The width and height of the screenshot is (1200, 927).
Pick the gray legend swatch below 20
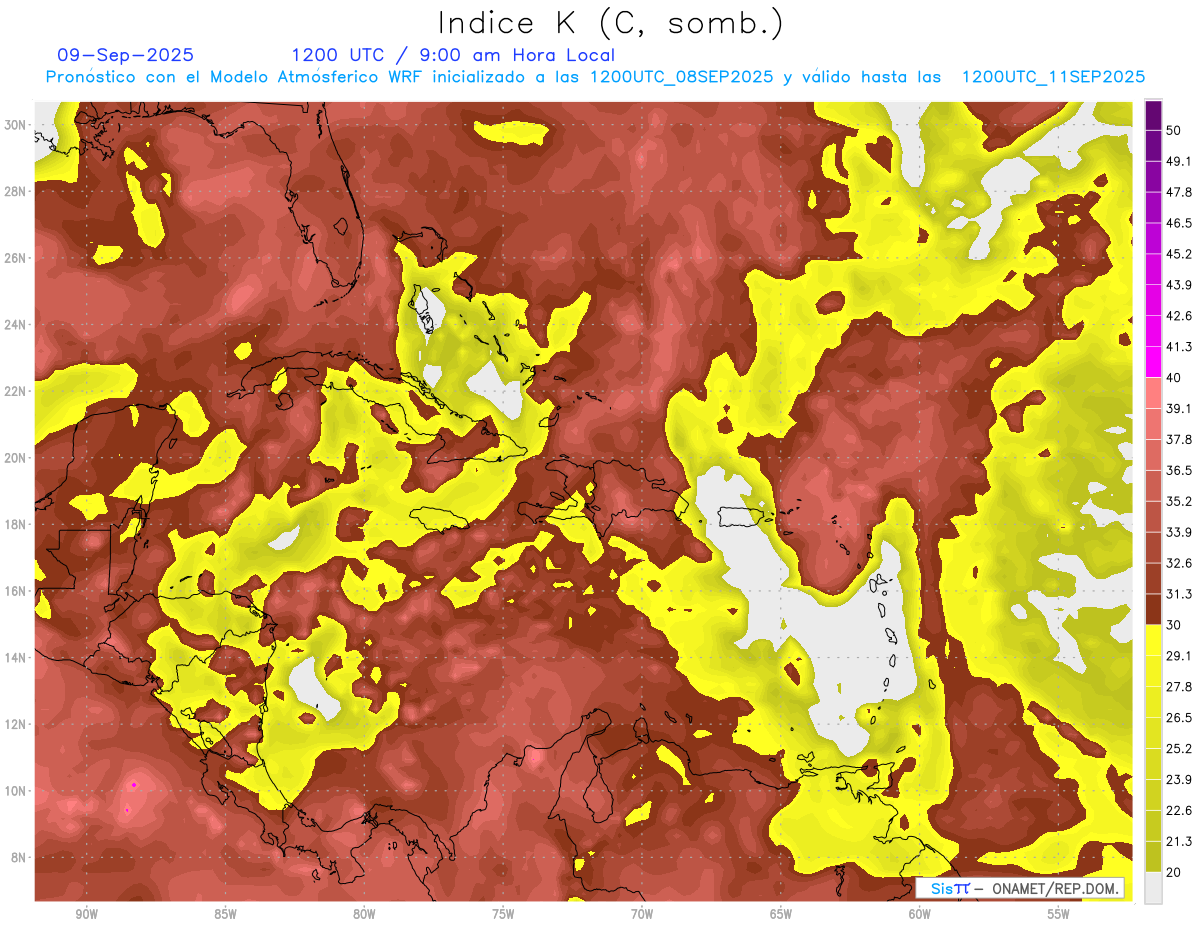click(1153, 888)
